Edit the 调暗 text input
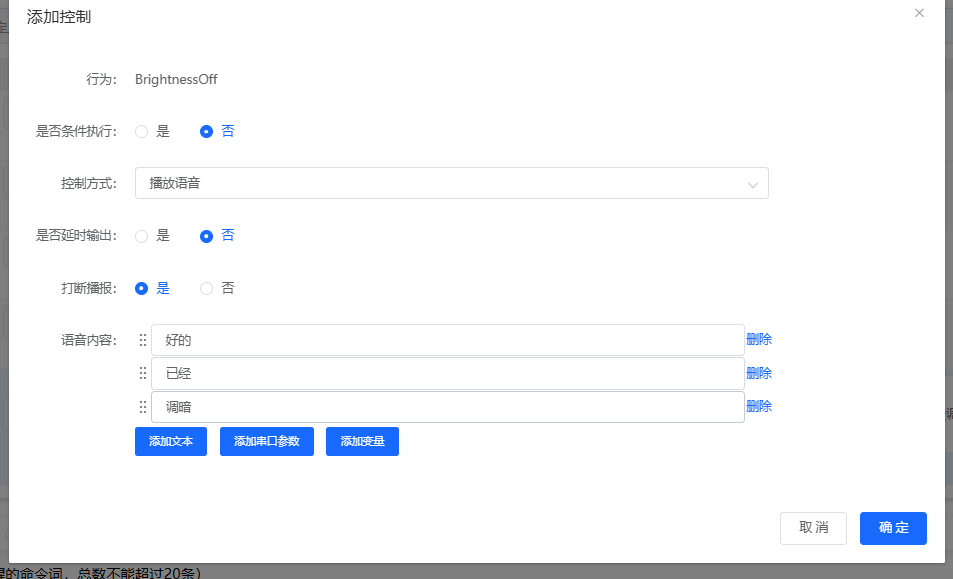This screenshot has height=579, width=953. (447, 407)
